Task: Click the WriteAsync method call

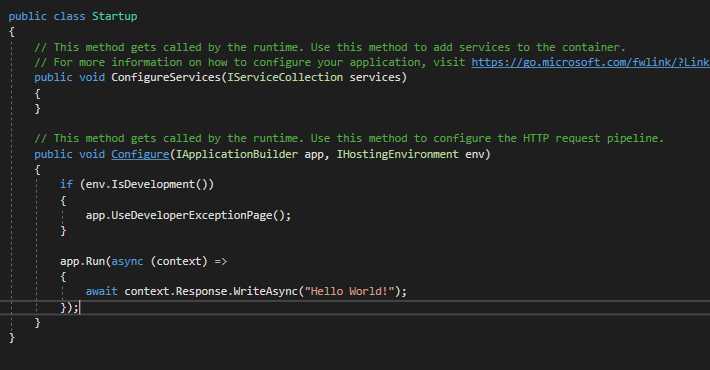Action: tap(265, 291)
